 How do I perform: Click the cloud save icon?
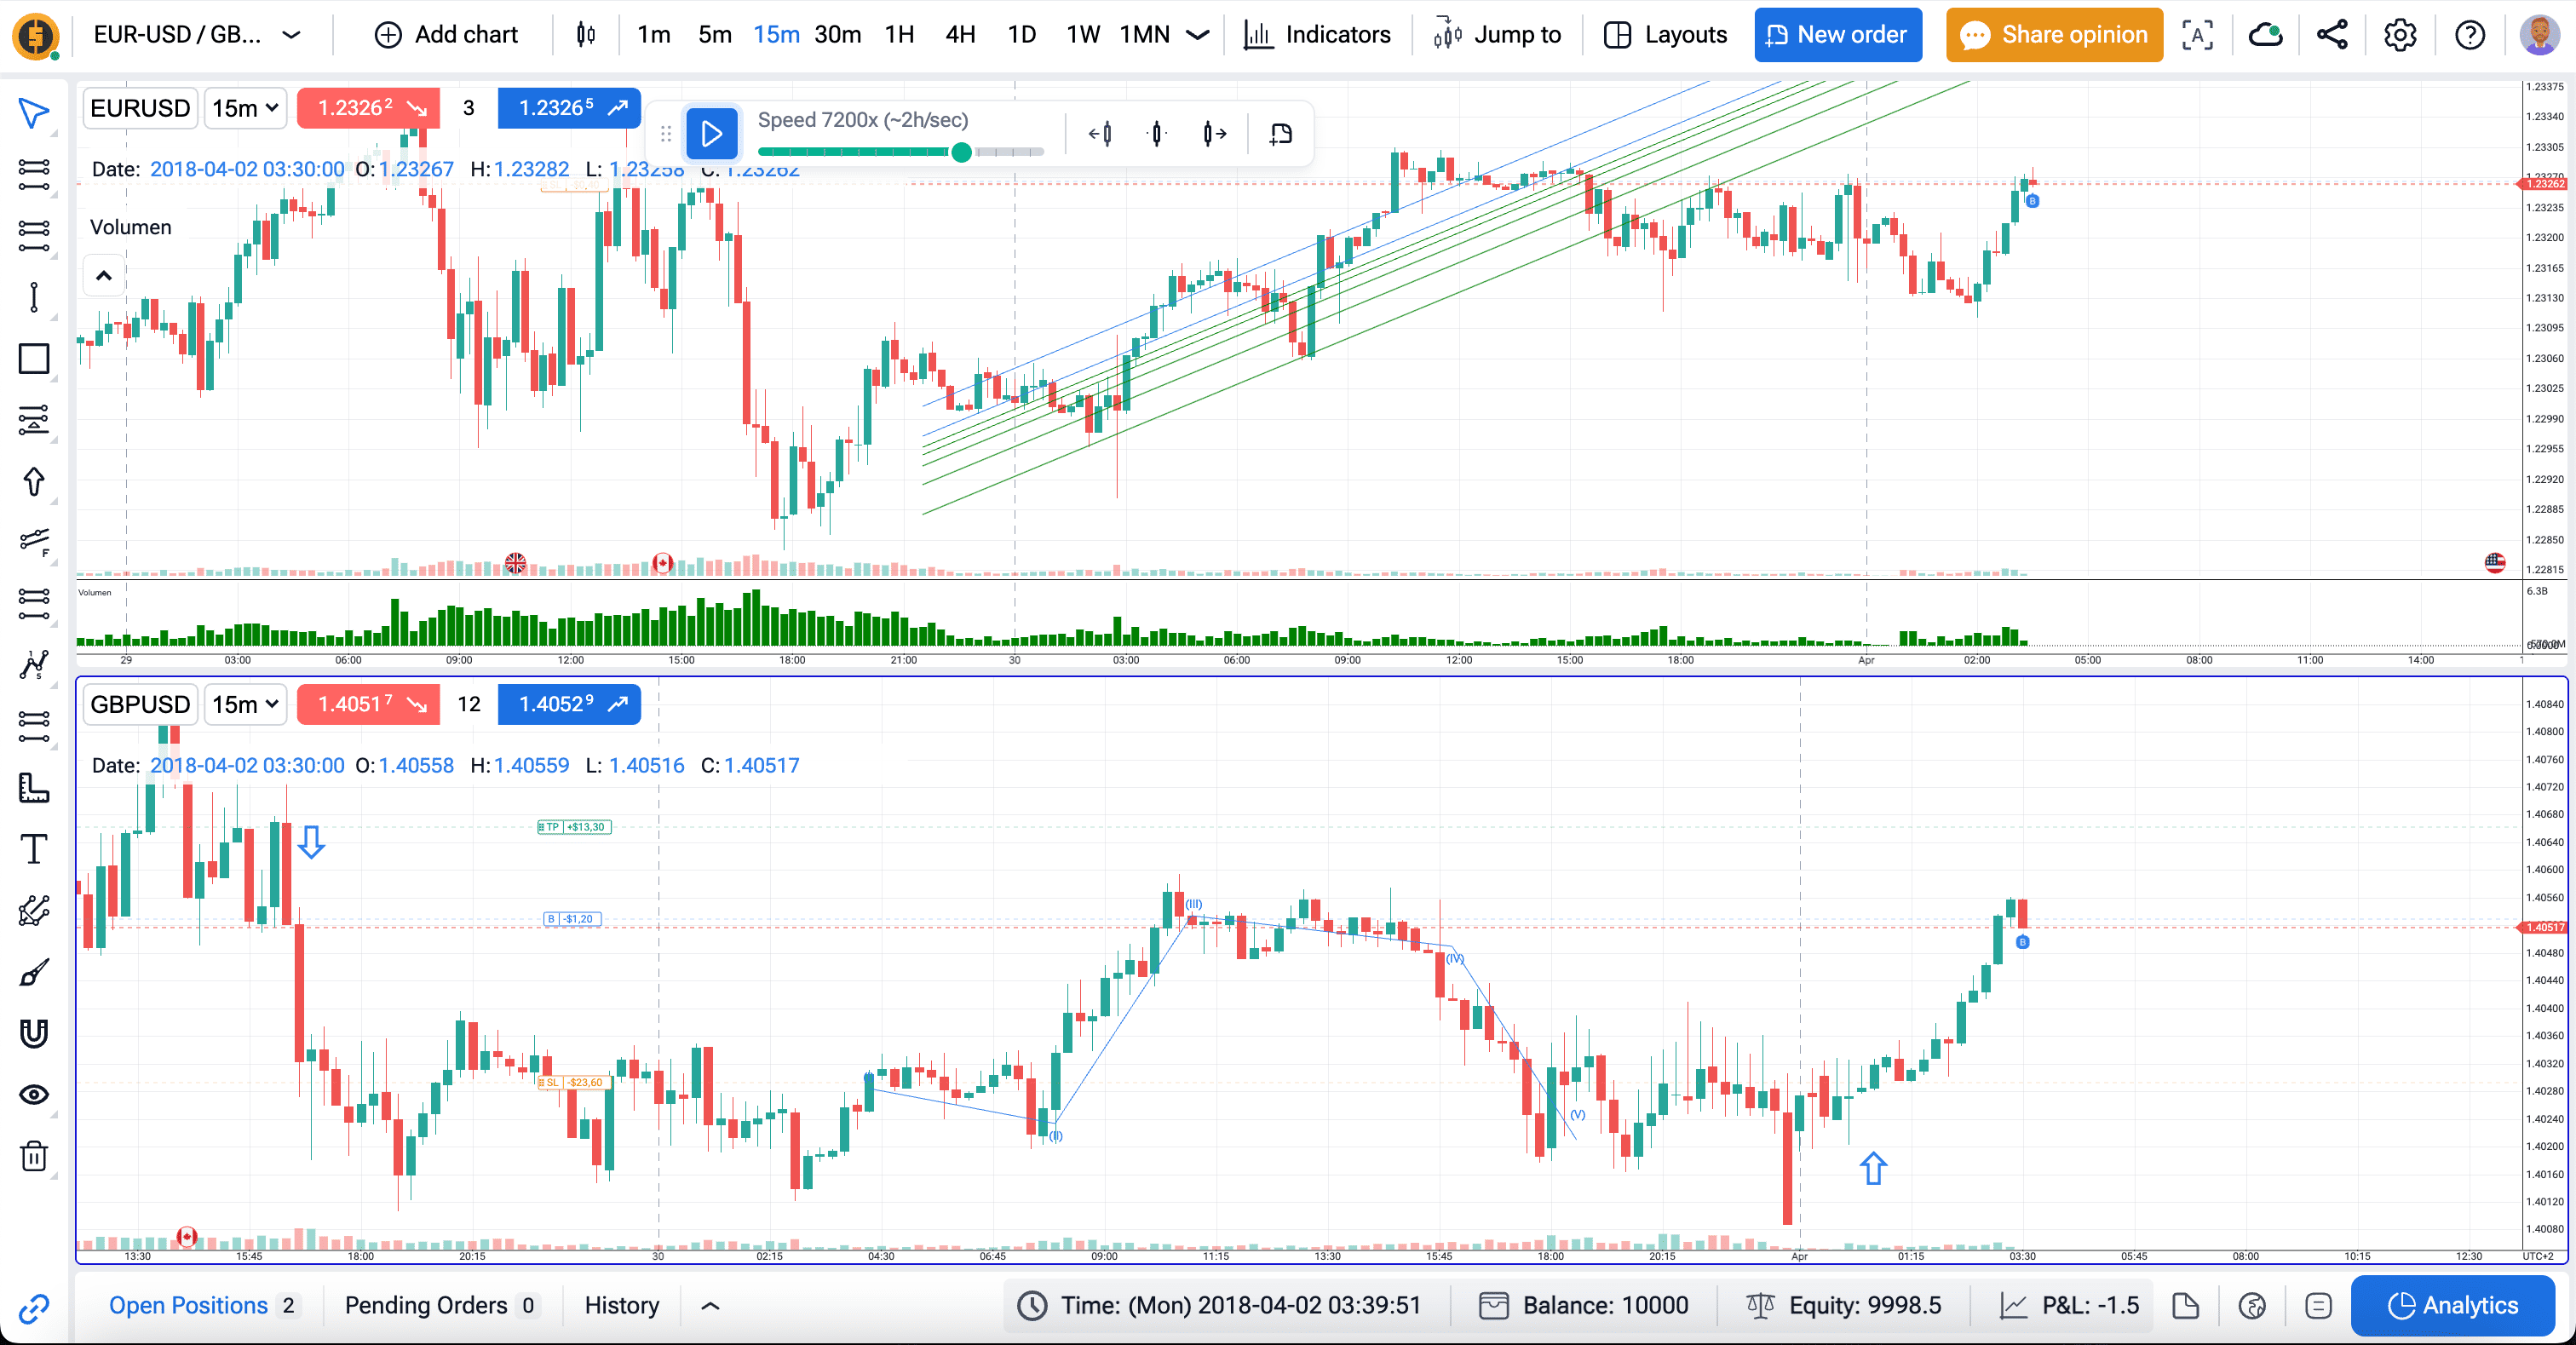coord(2265,34)
